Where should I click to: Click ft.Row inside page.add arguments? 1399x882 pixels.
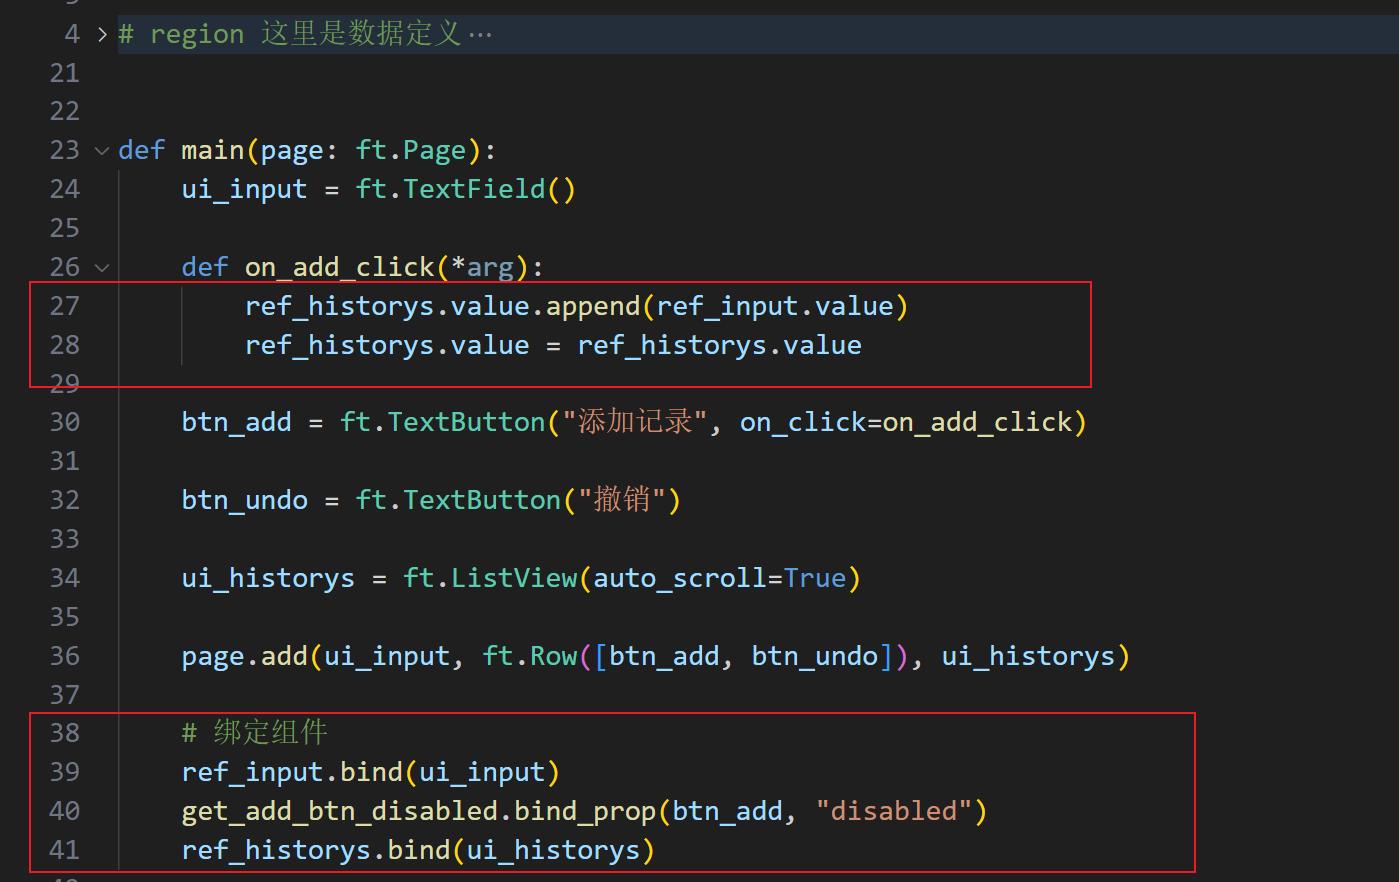[535, 655]
